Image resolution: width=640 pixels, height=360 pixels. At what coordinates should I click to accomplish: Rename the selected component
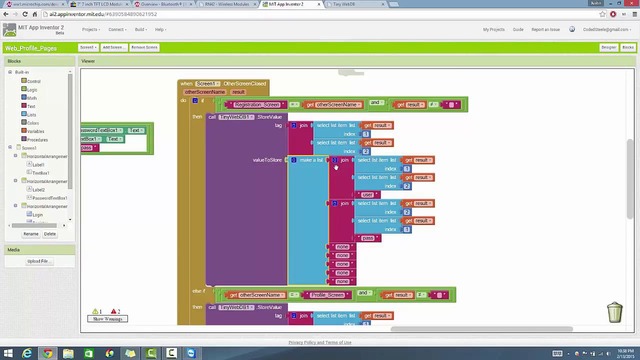(31, 234)
